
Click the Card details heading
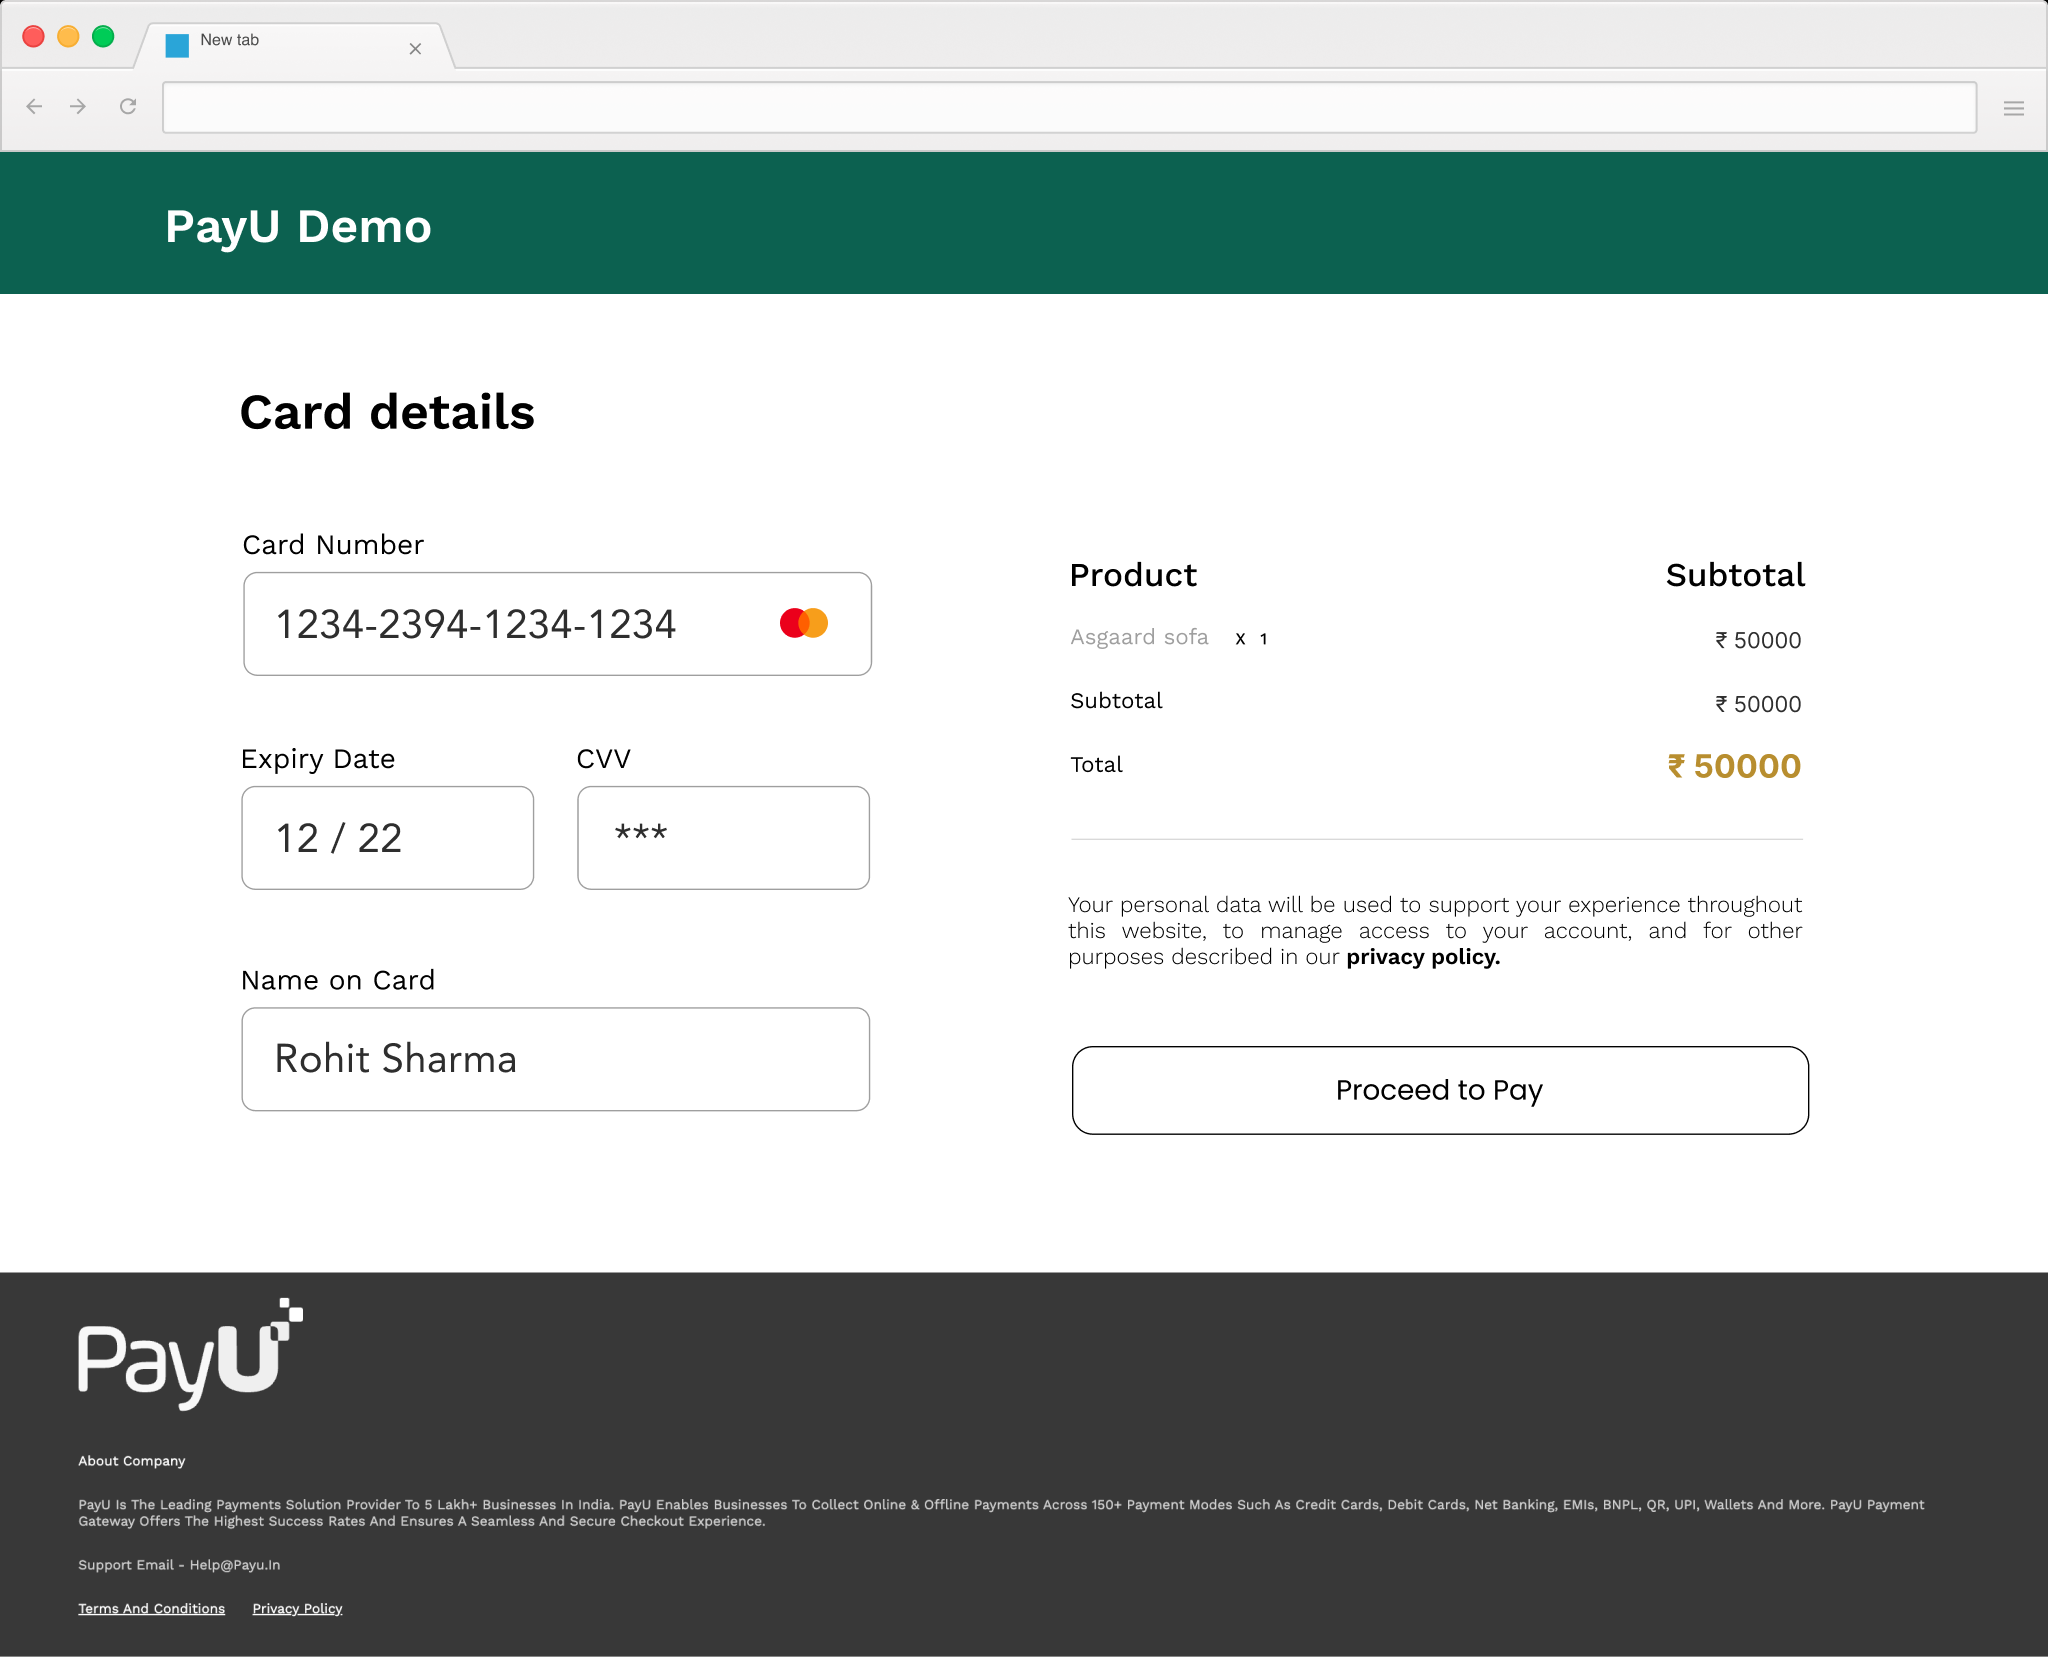coord(387,412)
